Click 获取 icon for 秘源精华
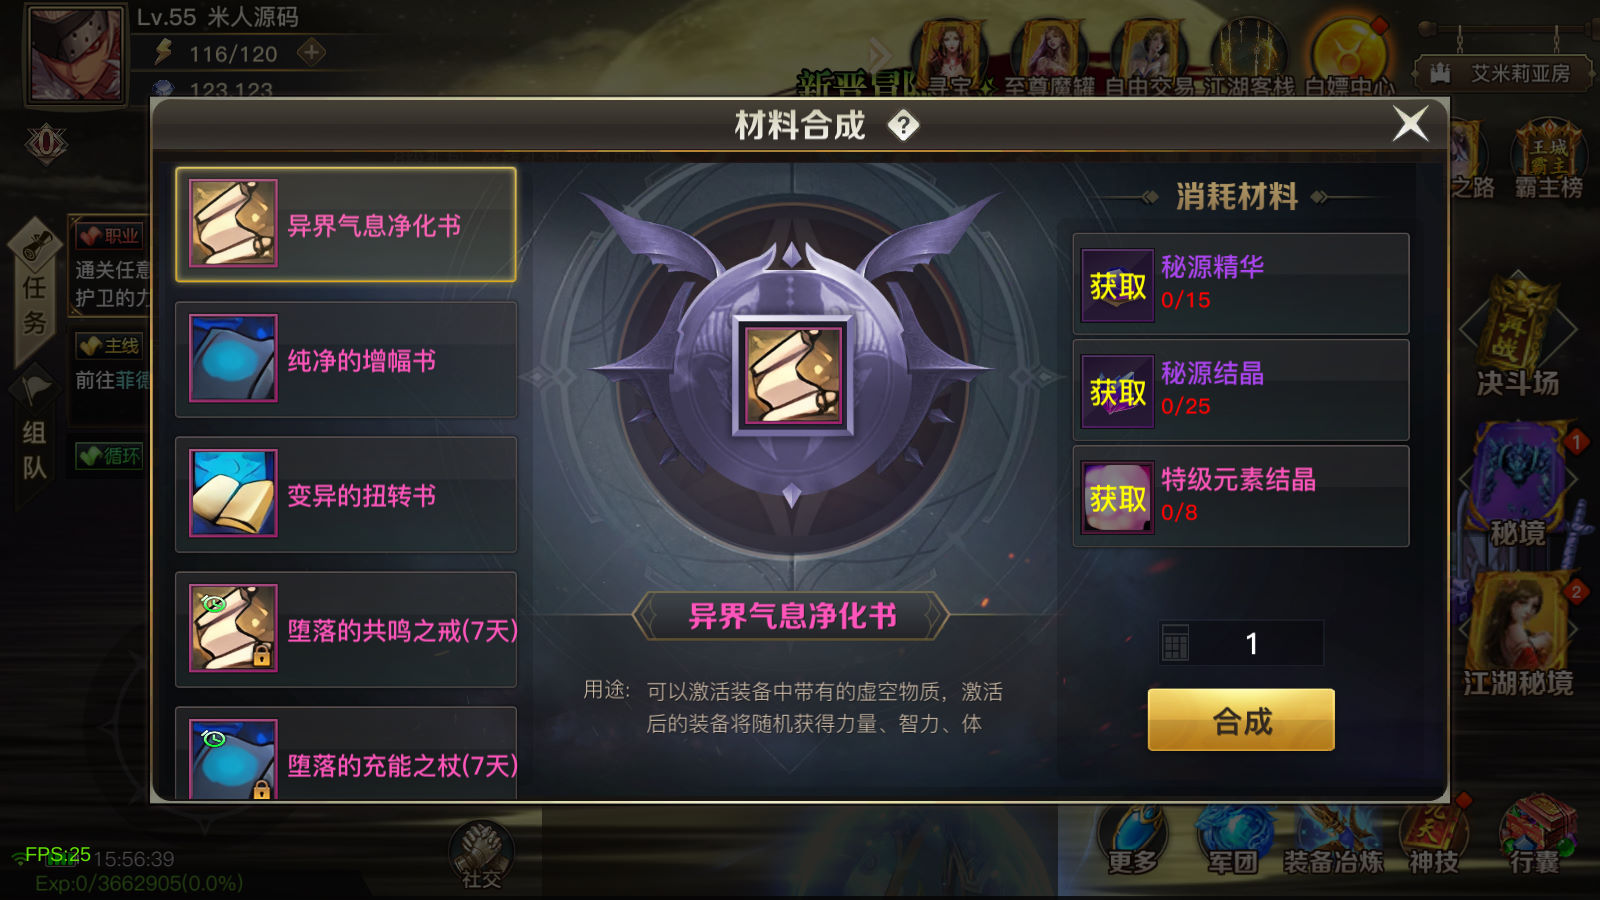This screenshot has width=1600, height=900. pyautogui.click(x=1118, y=286)
